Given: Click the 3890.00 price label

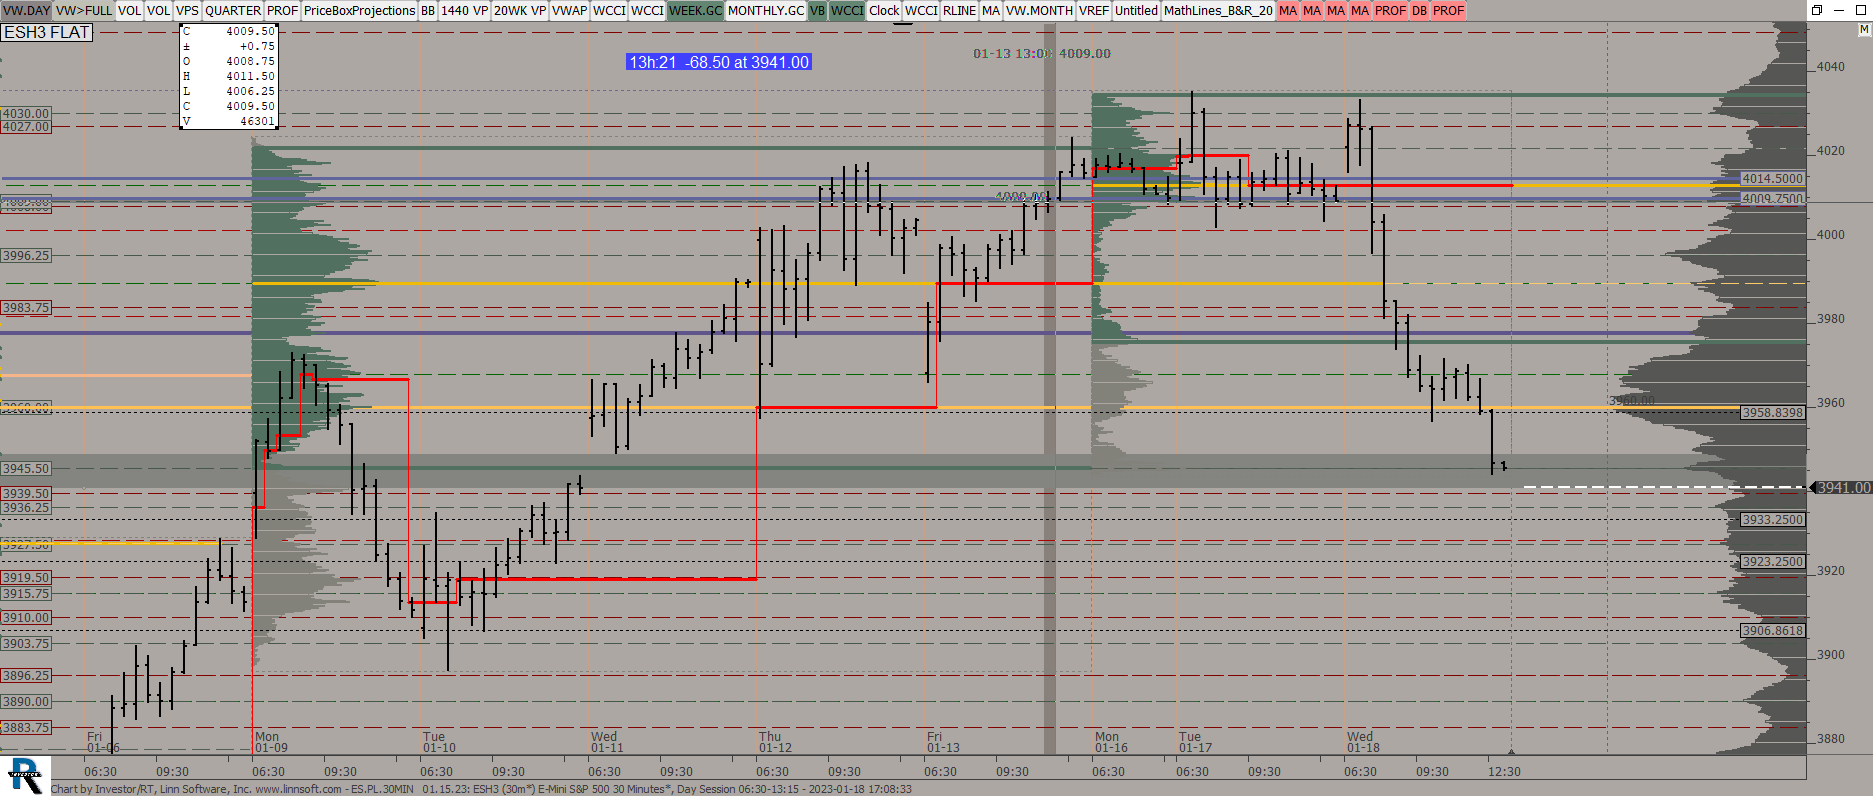Looking at the screenshot, I should pyautogui.click(x=26, y=702).
